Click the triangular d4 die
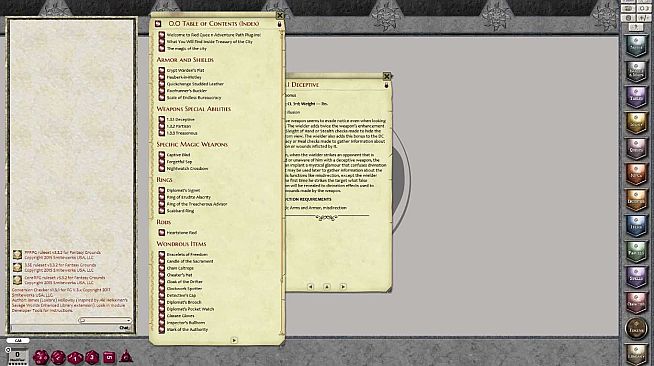The width and height of the screenshot is (654, 366). (x=126, y=357)
